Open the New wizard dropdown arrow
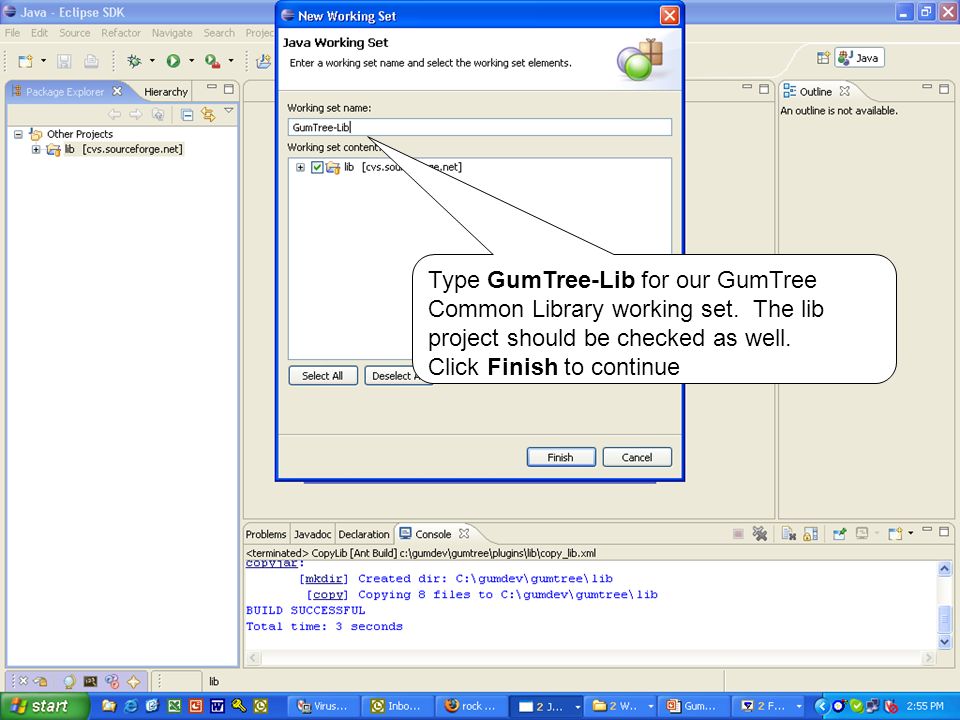 pyautogui.click(x=43, y=61)
